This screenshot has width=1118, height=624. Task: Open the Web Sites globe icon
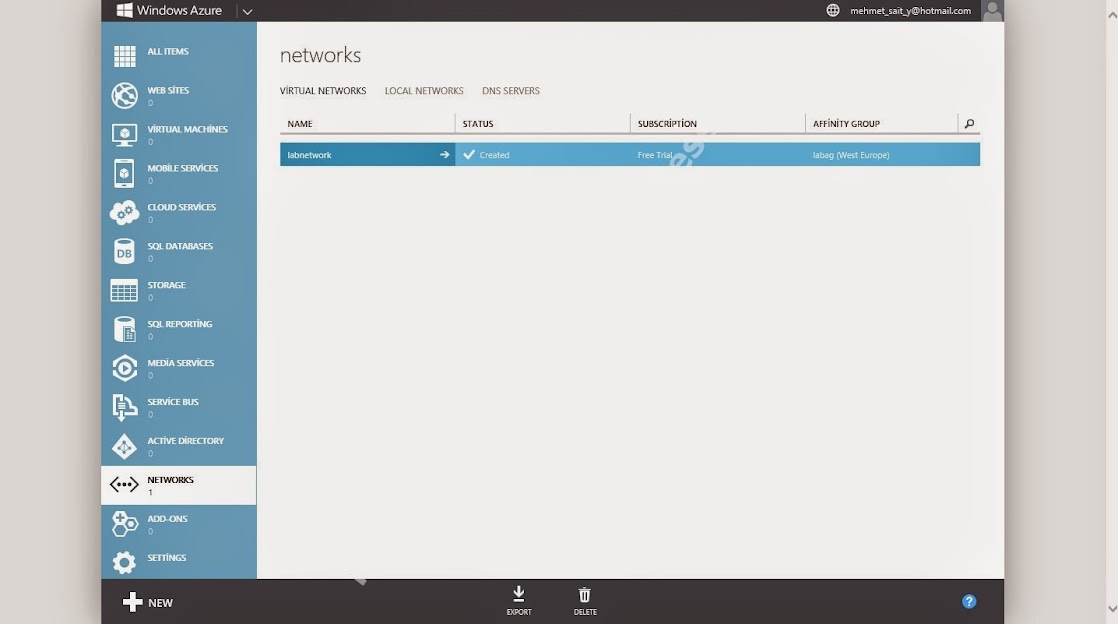coord(124,96)
